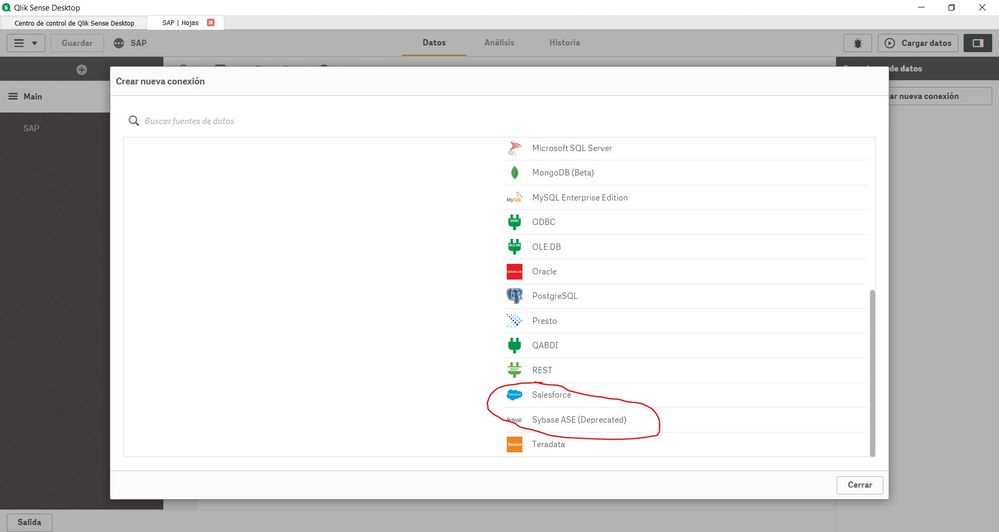Image resolution: width=999 pixels, height=532 pixels.
Task: Choose the Salesforce text entry
Action: [x=551, y=394]
